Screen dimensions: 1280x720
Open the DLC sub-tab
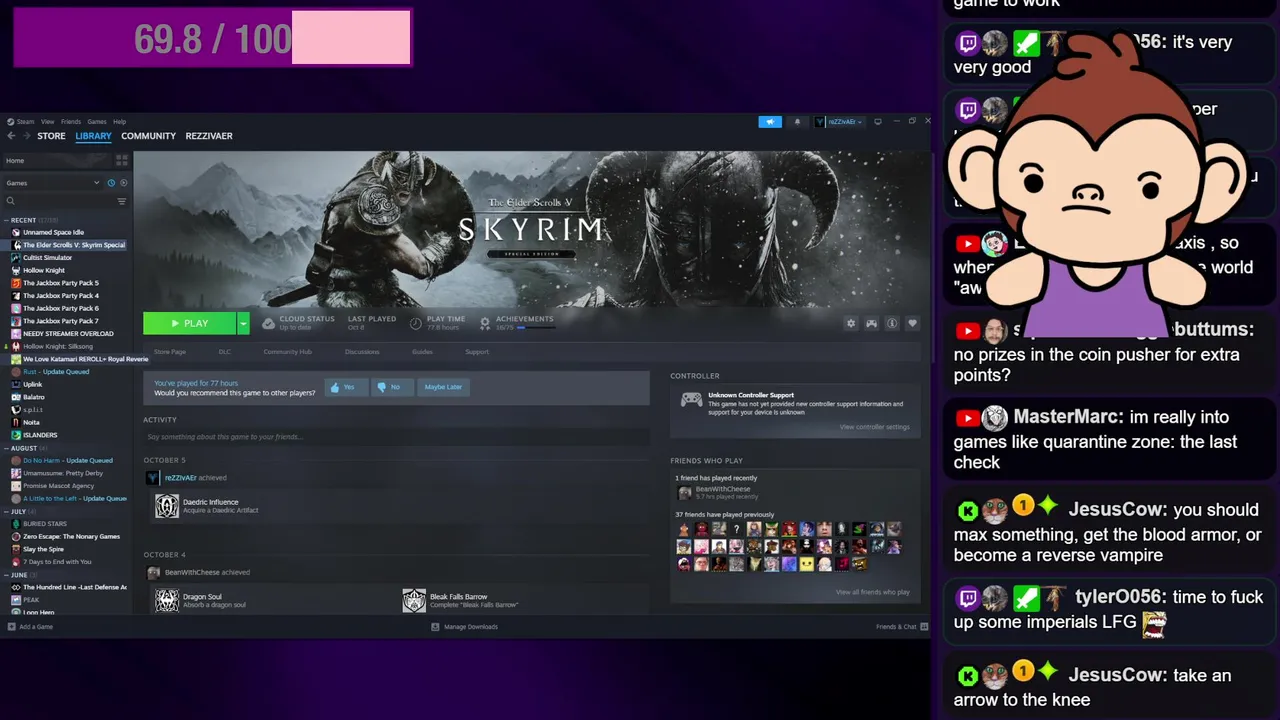coord(225,352)
